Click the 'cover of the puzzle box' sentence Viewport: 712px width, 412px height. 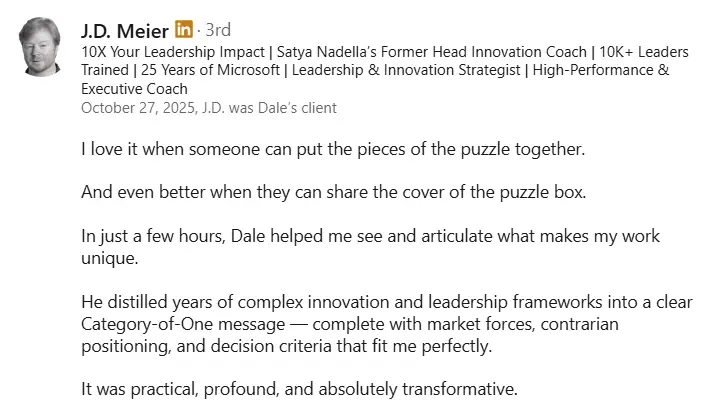click(333, 192)
